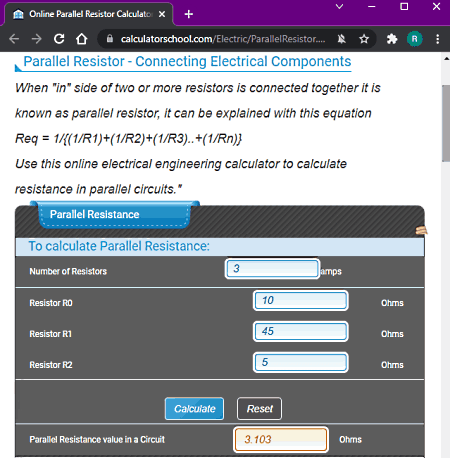Click the 'Ohms' unit beside Resistor R0
The height and width of the screenshot is (458, 450).
tap(392, 303)
